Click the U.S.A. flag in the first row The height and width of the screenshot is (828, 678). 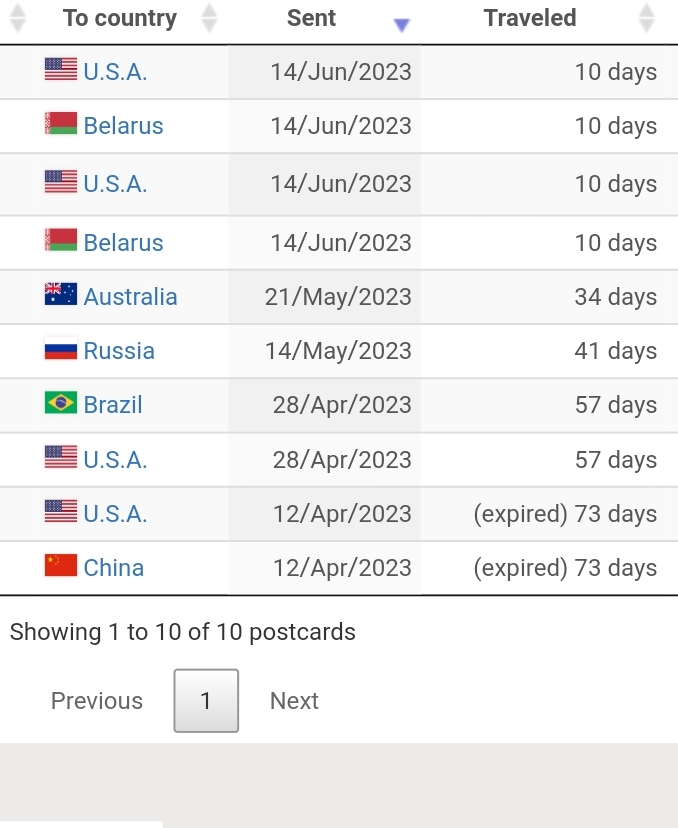coord(61,69)
